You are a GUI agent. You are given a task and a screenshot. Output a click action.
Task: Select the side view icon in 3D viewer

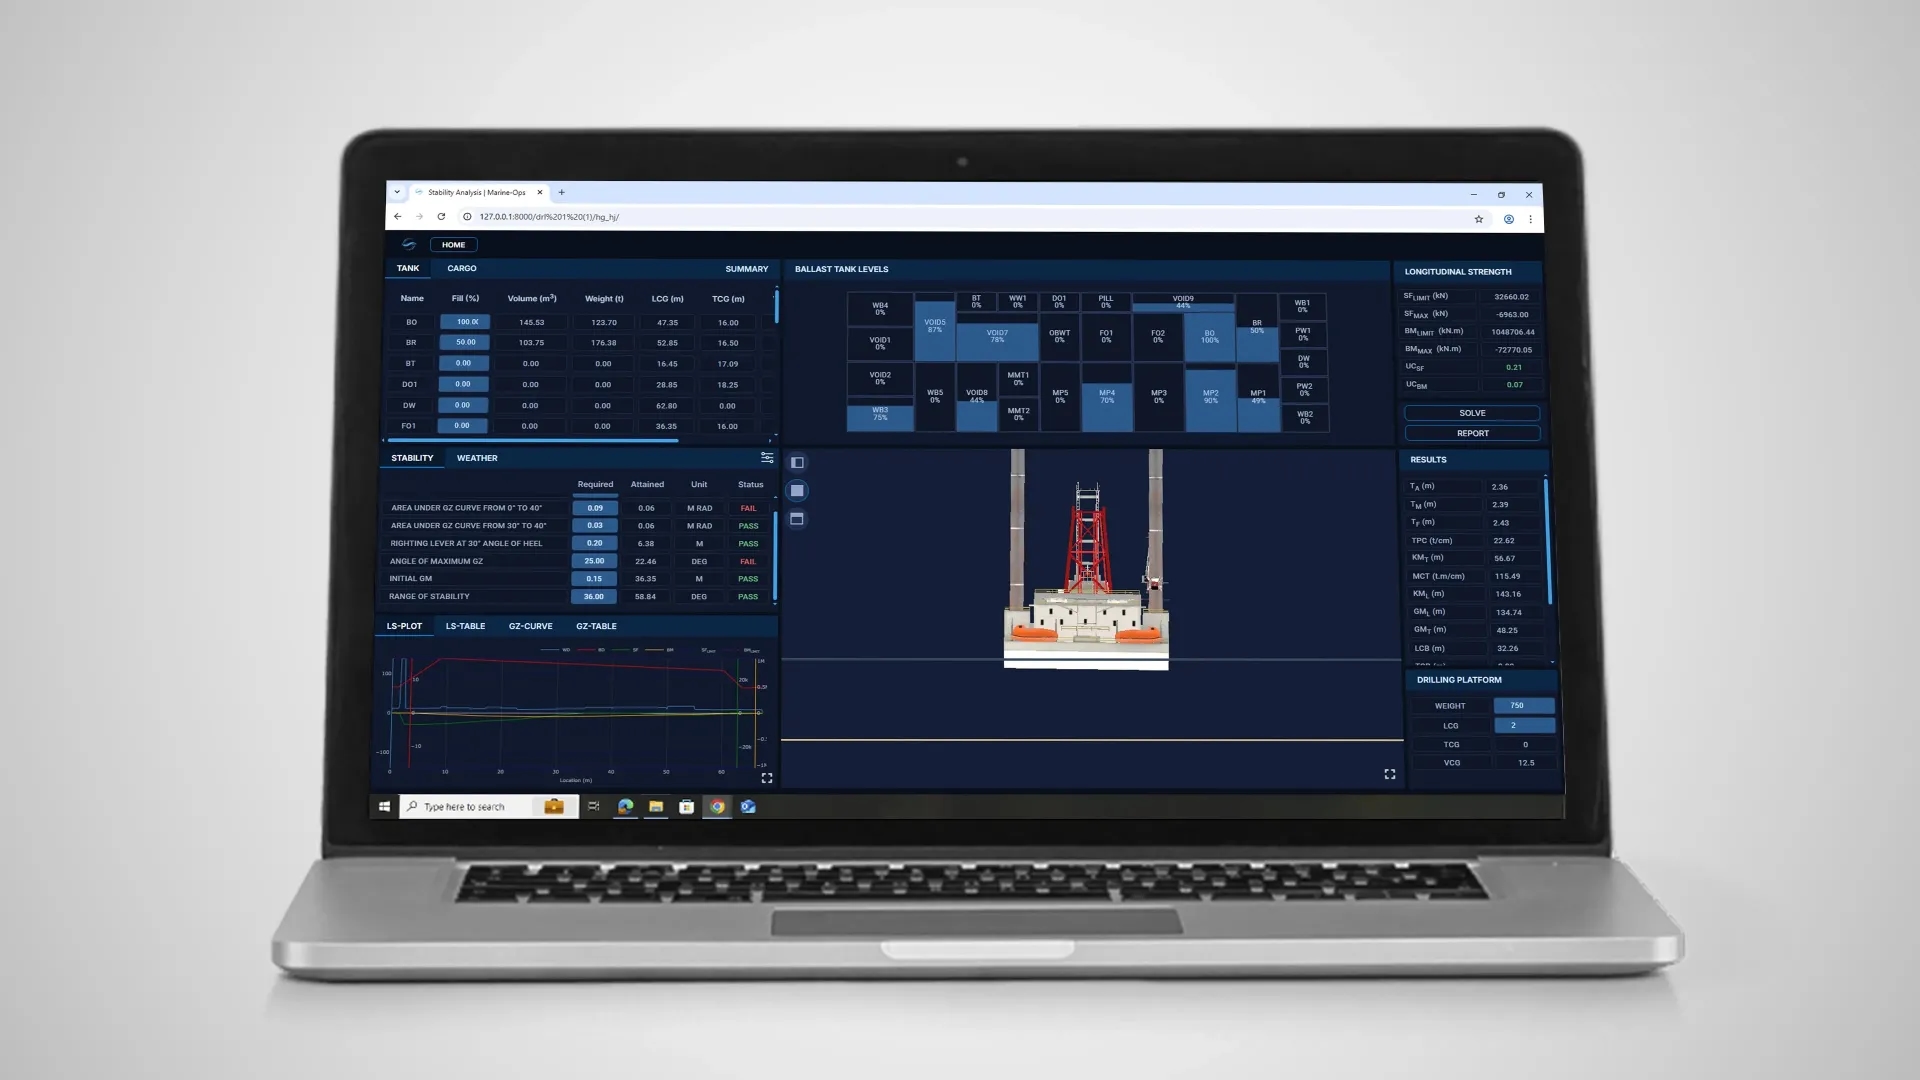[797, 463]
